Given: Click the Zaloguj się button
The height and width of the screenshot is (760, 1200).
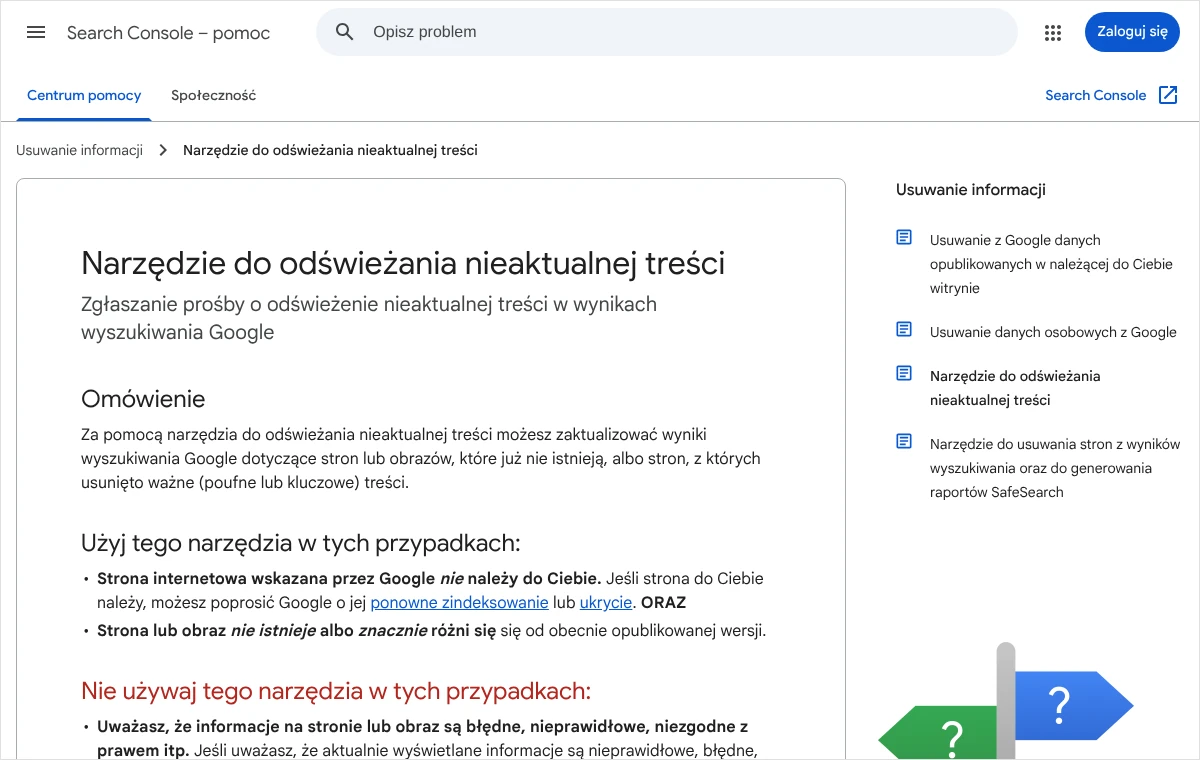Looking at the screenshot, I should 1132,32.
